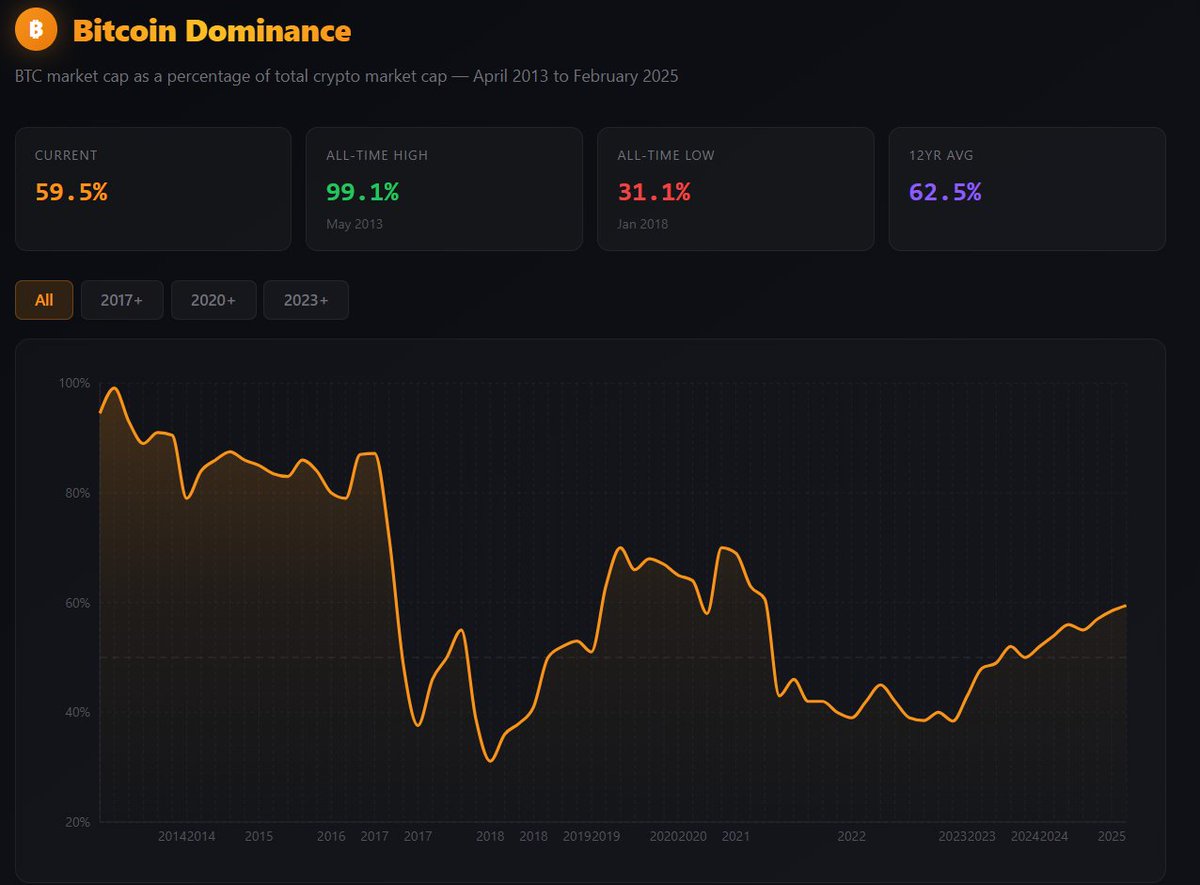Switch to the 2023+ range tab
The height and width of the screenshot is (885, 1200).
306,300
